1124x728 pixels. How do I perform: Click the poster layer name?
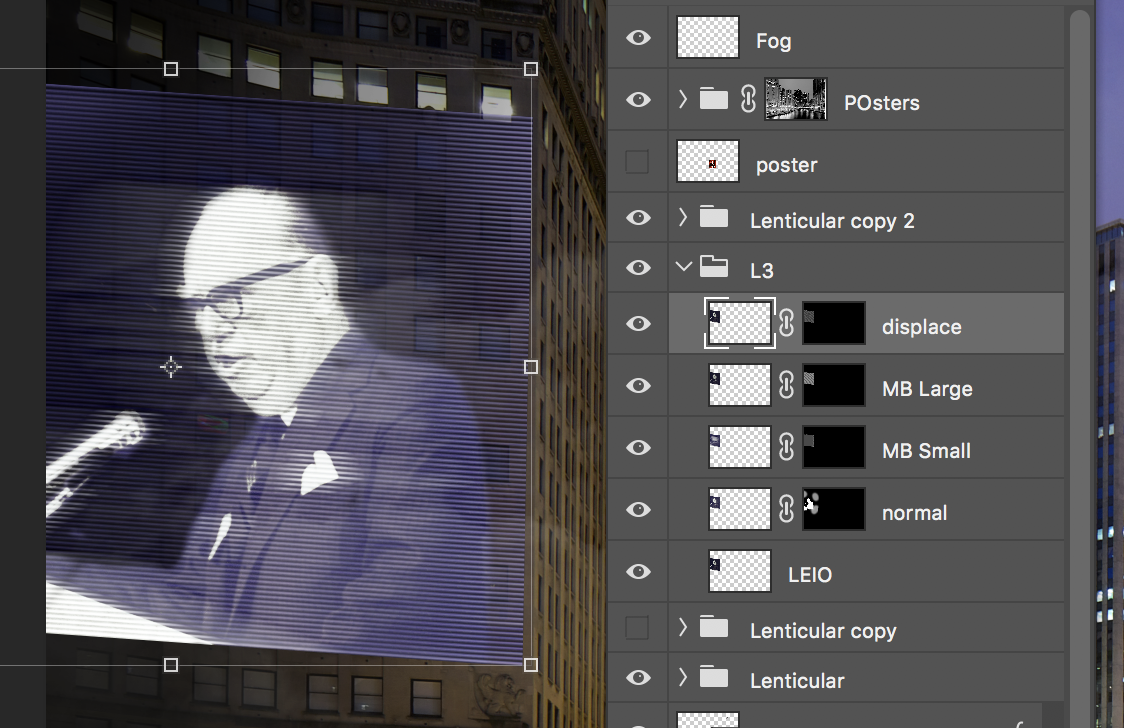(x=786, y=166)
